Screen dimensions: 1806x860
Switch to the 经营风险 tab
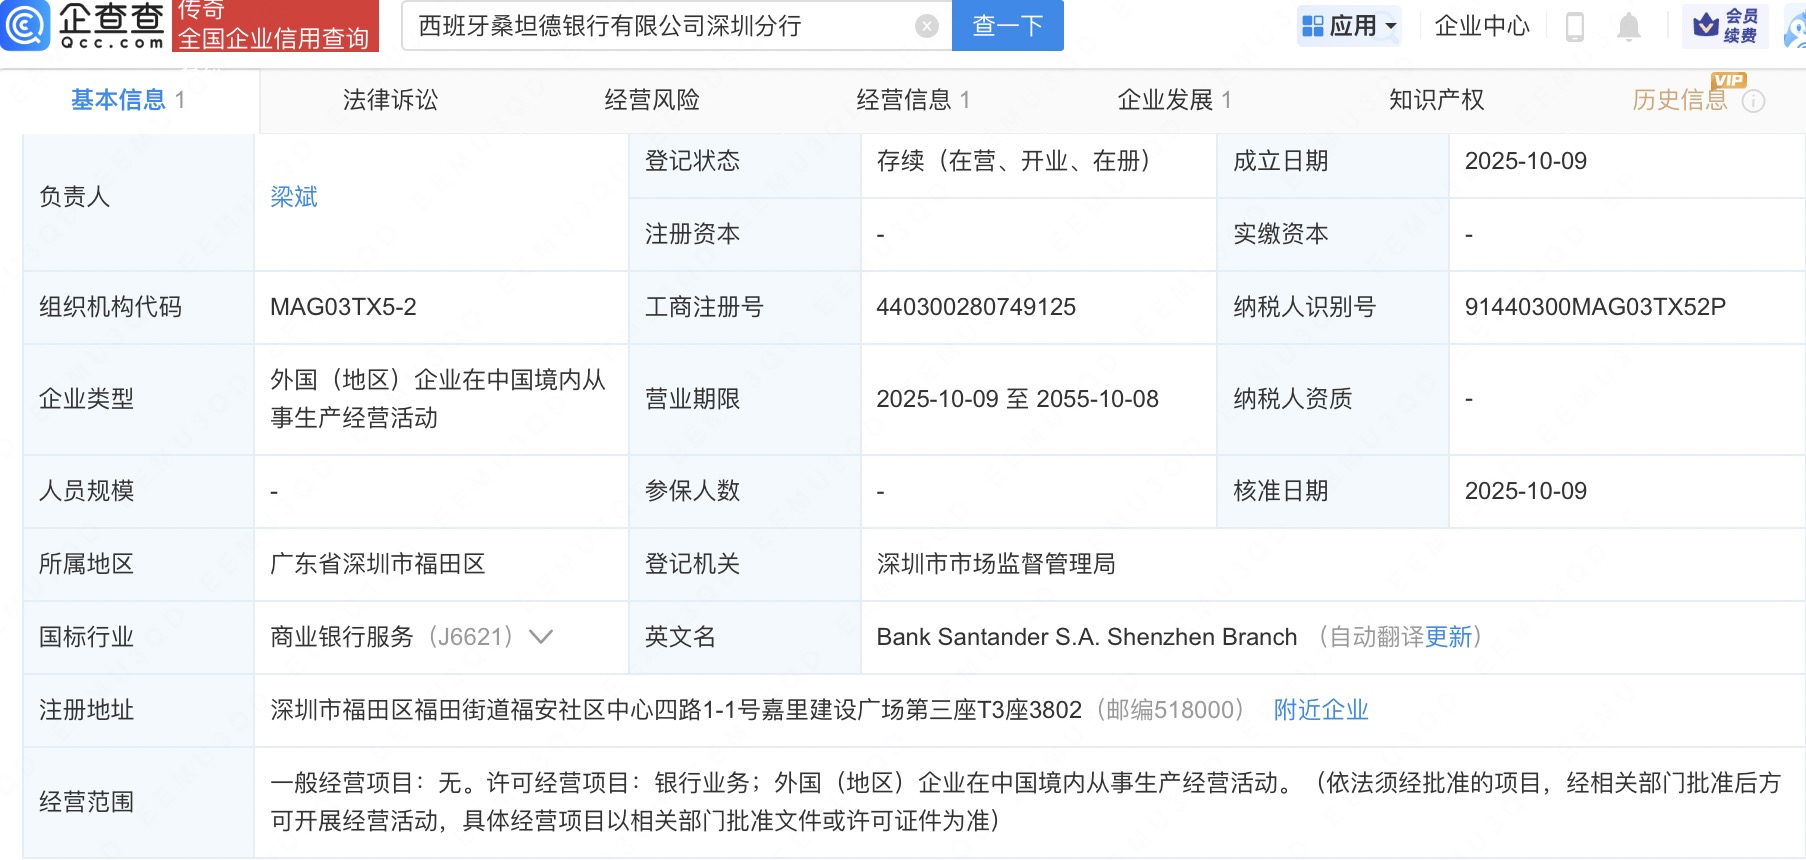tap(652, 100)
